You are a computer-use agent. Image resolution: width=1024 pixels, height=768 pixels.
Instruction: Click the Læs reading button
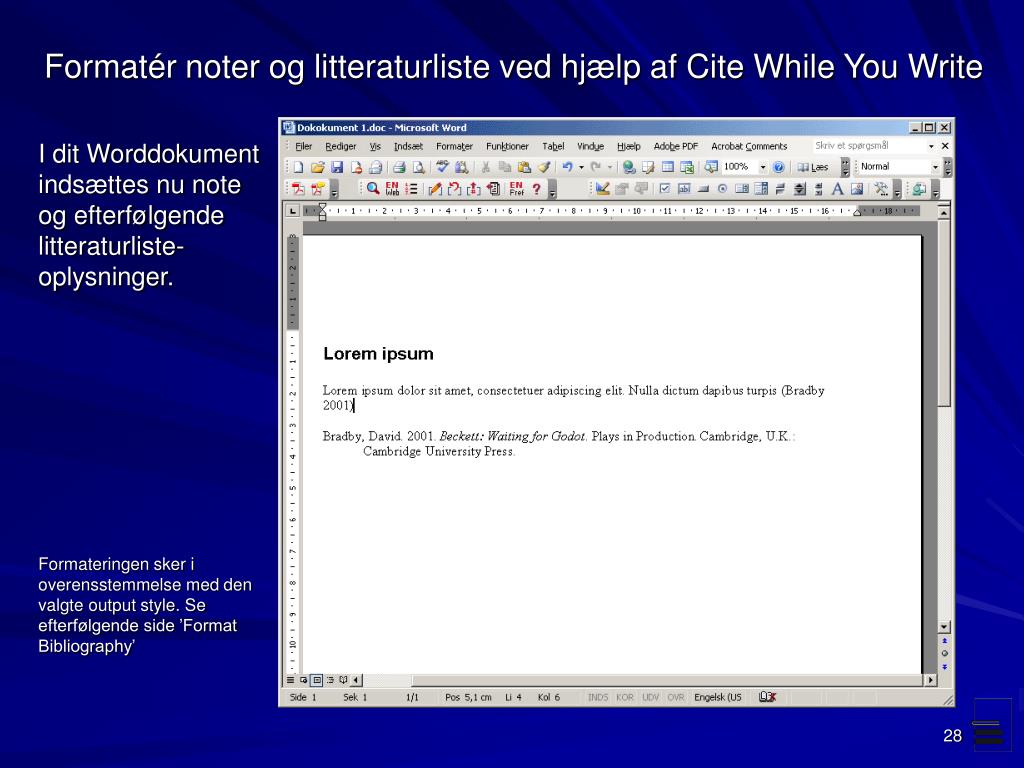(813, 167)
